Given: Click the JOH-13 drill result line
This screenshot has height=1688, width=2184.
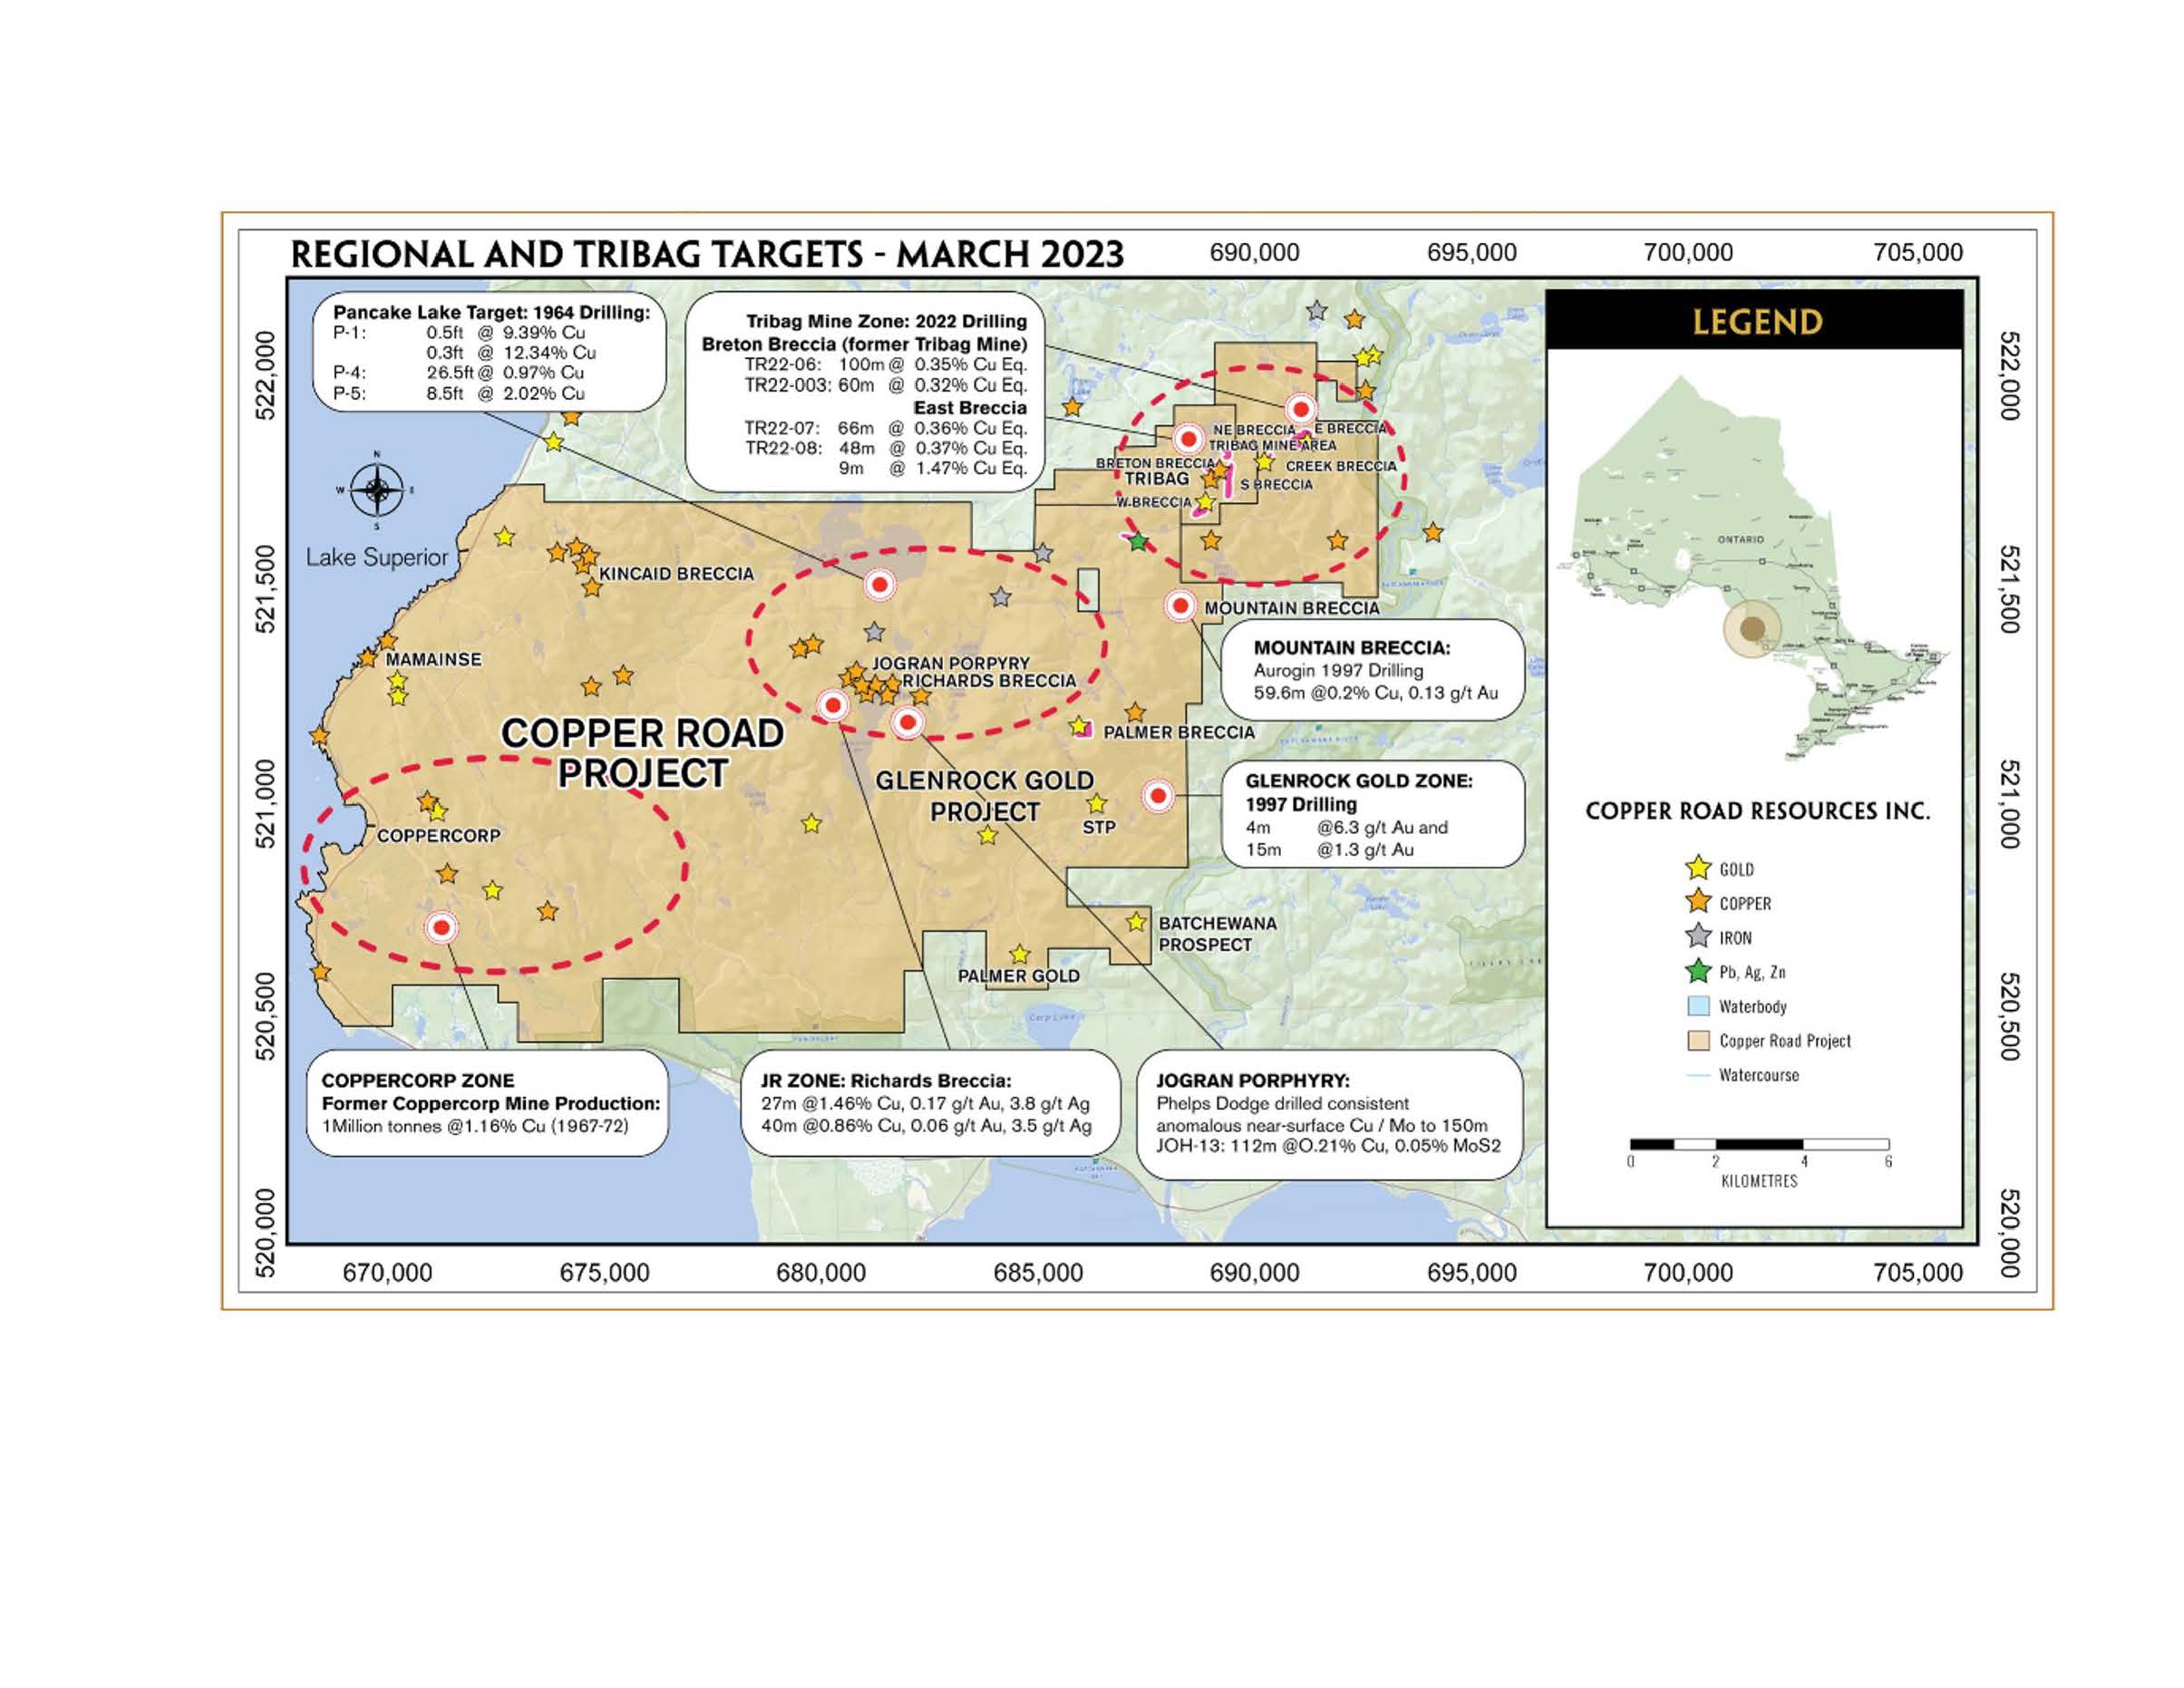Looking at the screenshot, I should coord(1328,1146).
